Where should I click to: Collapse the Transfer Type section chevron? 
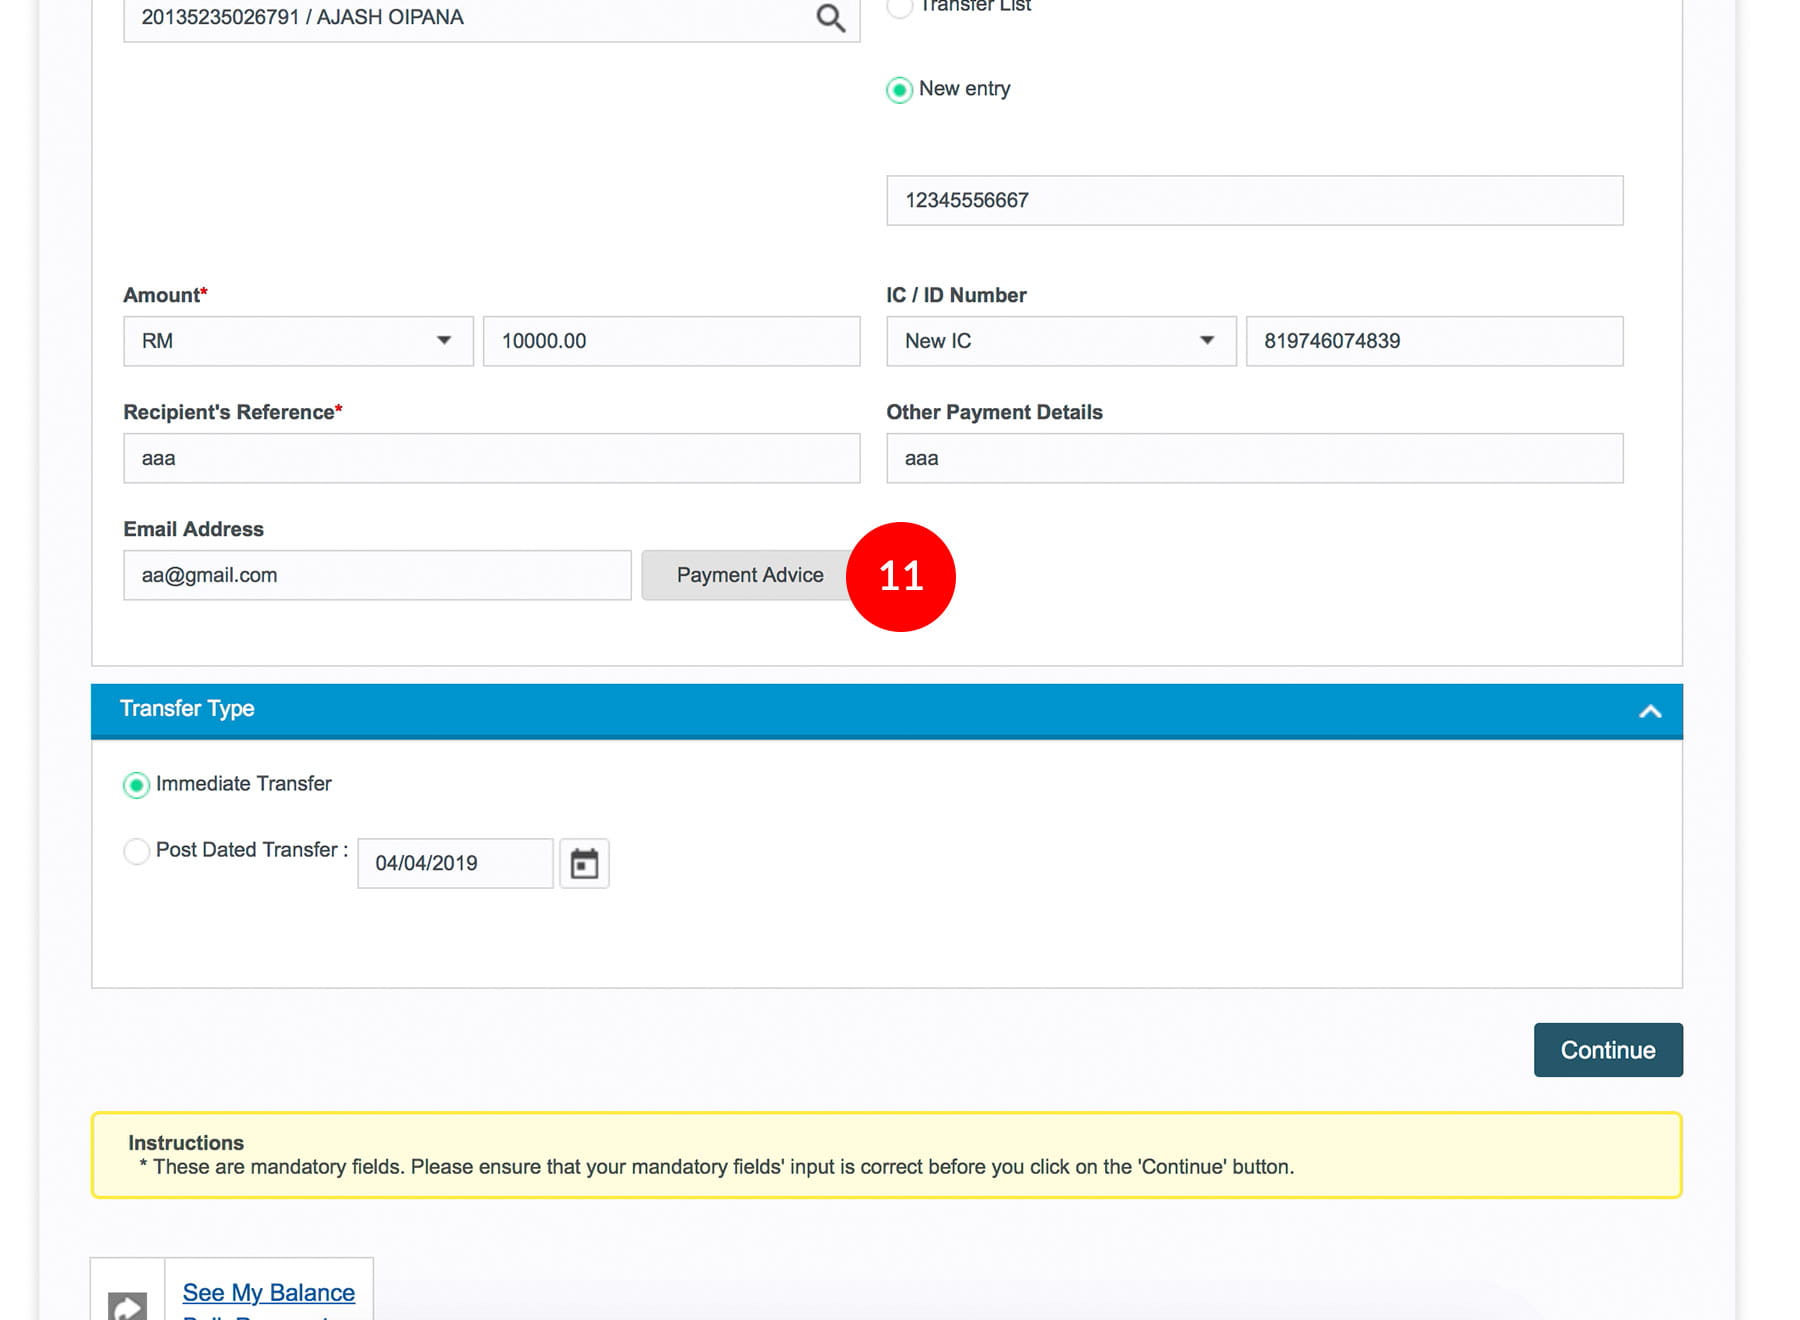pyautogui.click(x=1650, y=711)
